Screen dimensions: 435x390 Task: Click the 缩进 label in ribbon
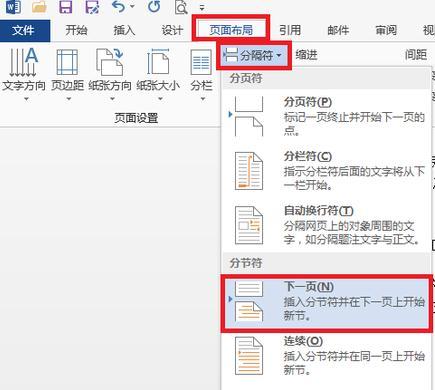point(306,55)
